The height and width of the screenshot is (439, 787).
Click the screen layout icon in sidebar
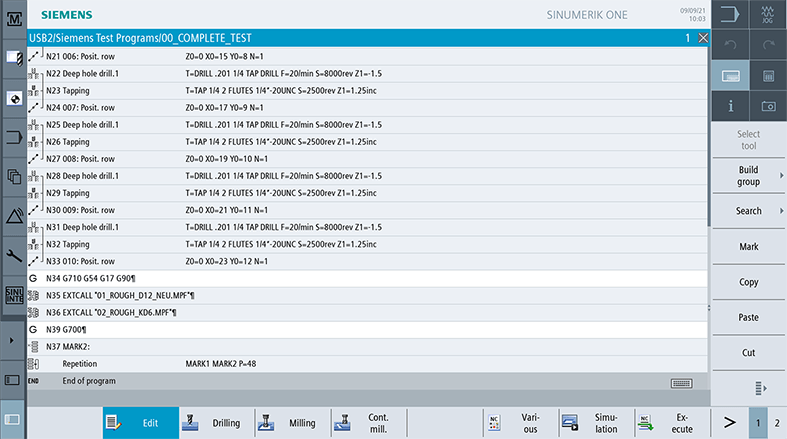pyautogui.click(x=12, y=380)
